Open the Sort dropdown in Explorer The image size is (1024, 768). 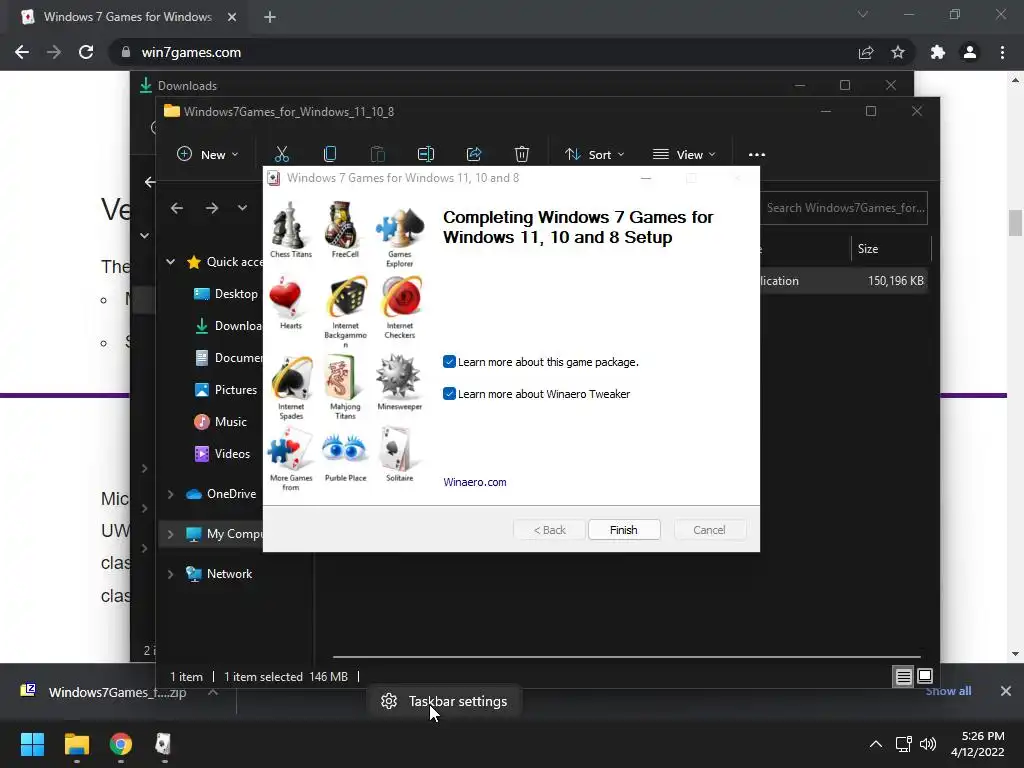click(594, 155)
